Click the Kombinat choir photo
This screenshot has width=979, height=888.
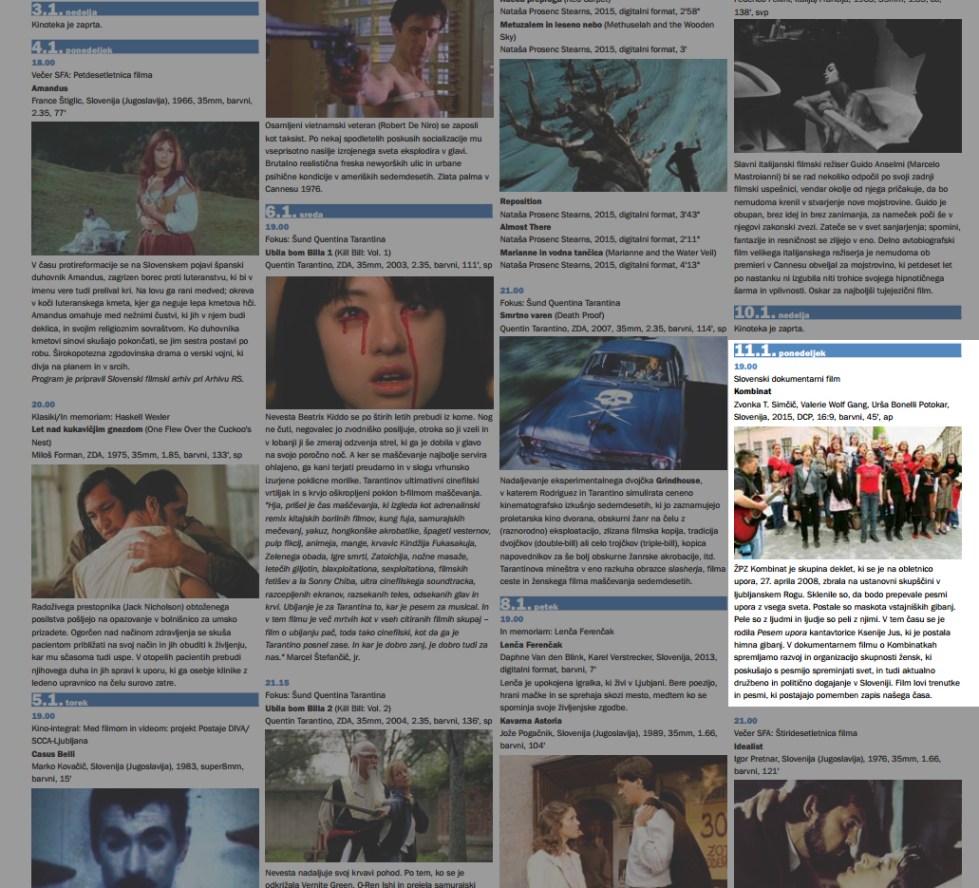(x=846, y=491)
